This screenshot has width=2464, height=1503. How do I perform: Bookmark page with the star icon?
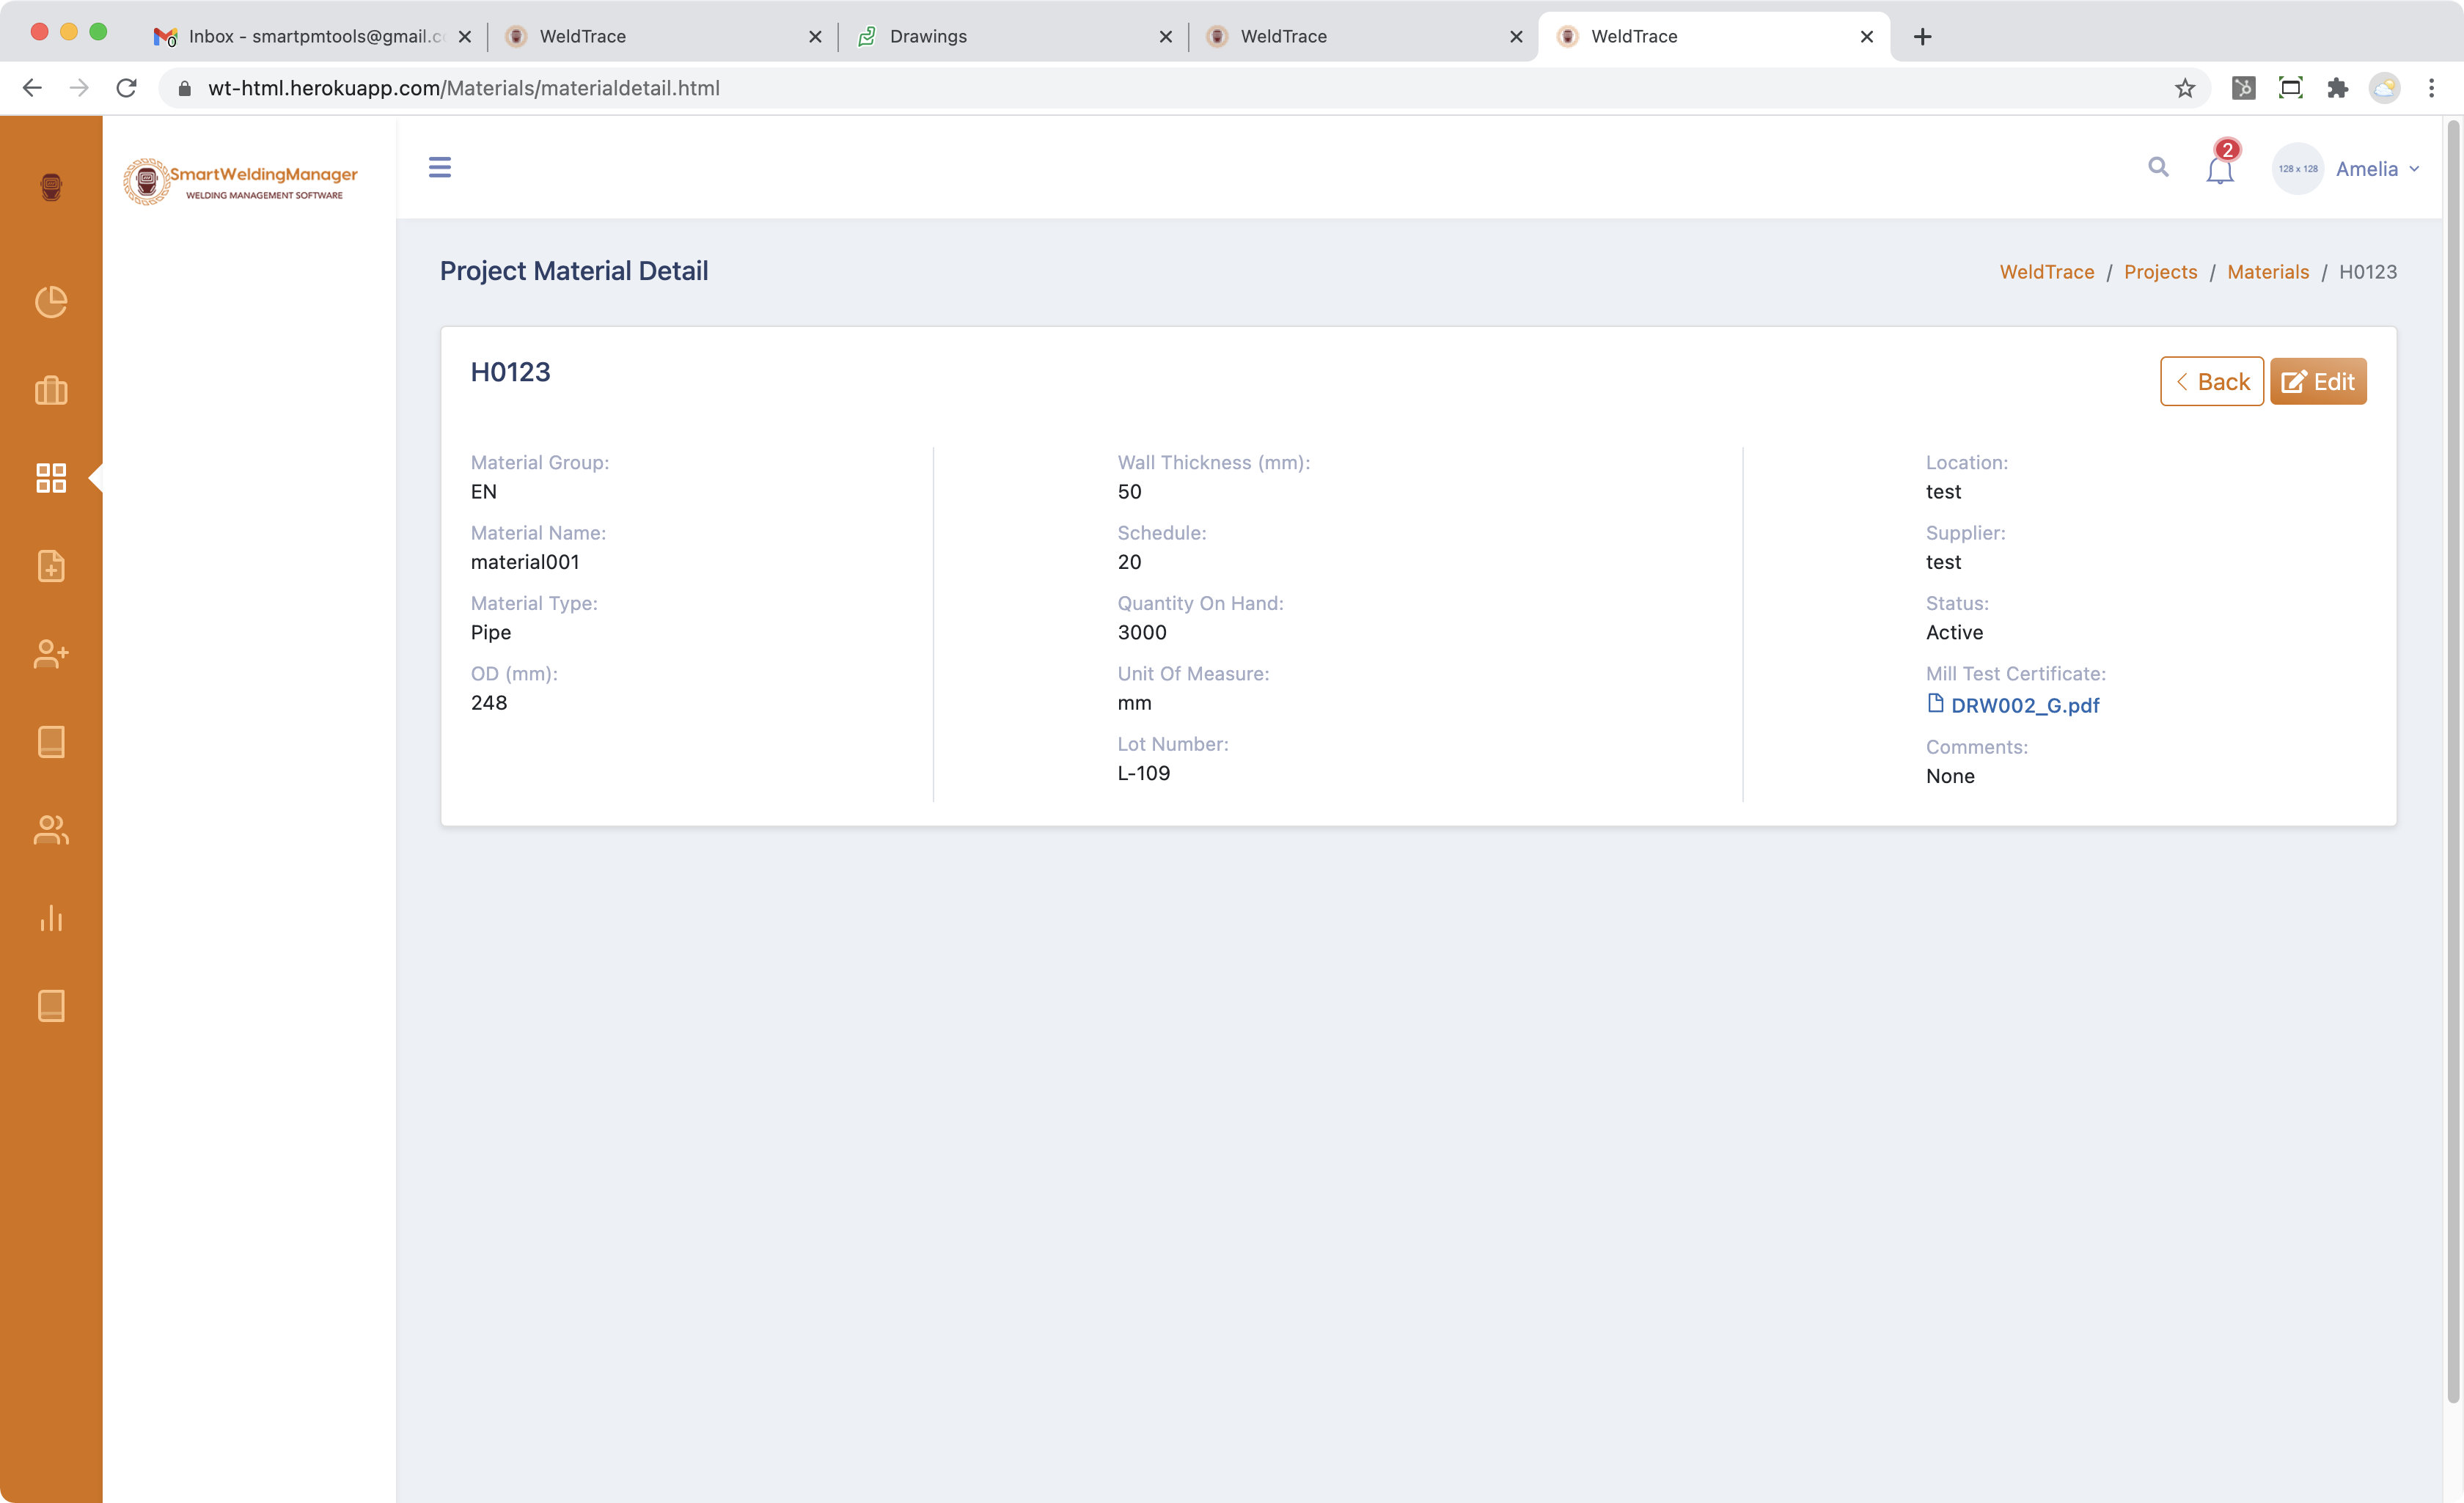point(2185,88)
